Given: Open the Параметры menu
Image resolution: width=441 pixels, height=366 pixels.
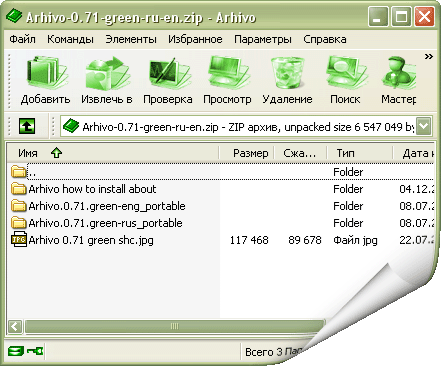Looking at the screenshot, I should coord(263,40).
